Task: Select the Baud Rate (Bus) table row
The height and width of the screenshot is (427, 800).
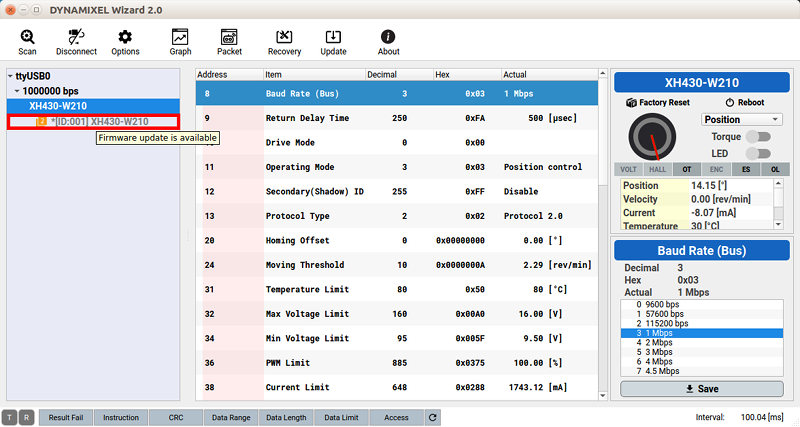Action: (396, 93)
